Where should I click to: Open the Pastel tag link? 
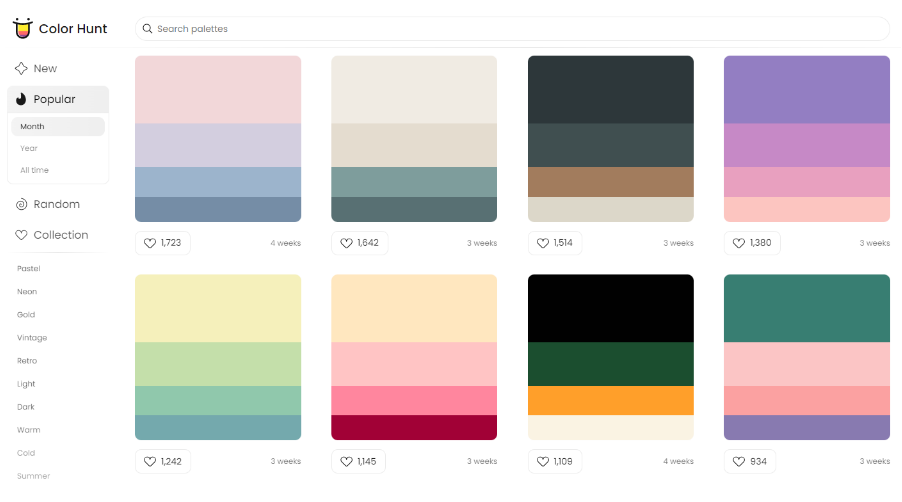(28, 268)
